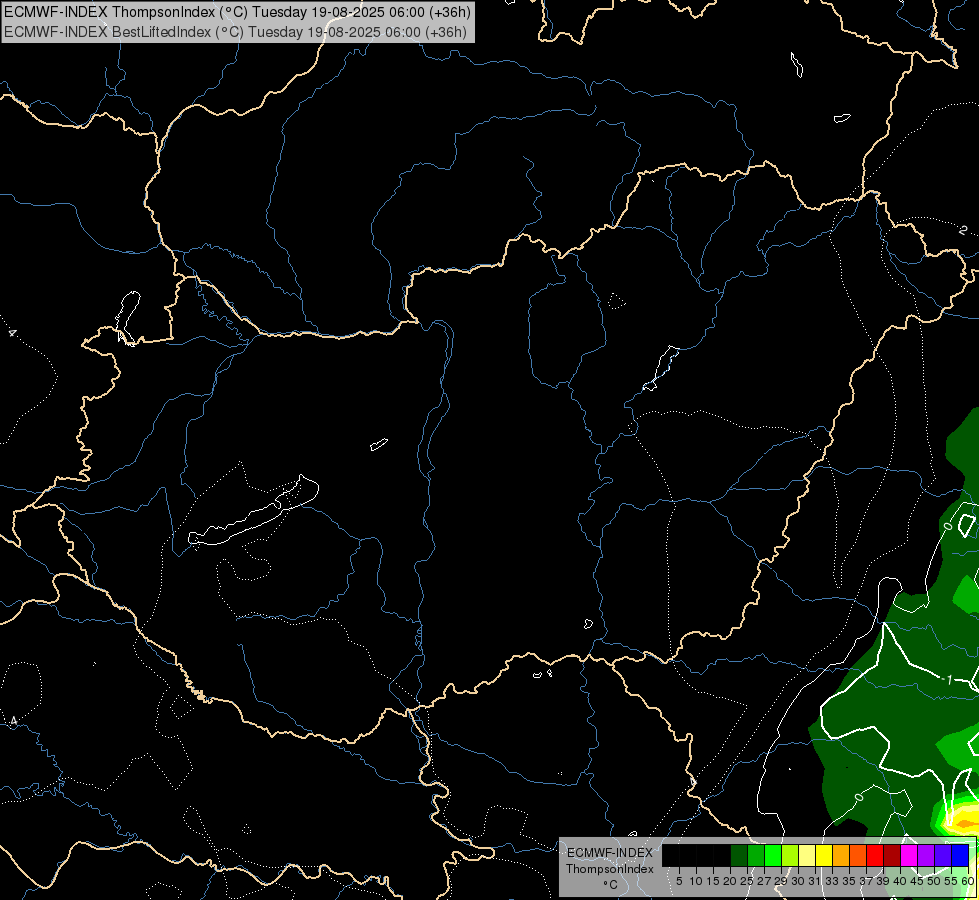Select the indigo 50–55 legend swatch
979x900 pixels.
943,855
